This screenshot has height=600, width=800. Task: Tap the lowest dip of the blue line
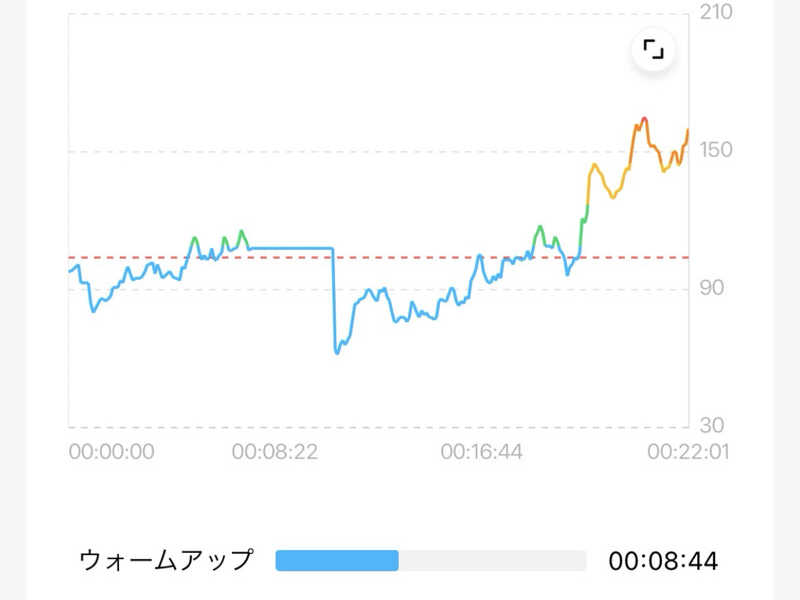[x=337, y=352]
